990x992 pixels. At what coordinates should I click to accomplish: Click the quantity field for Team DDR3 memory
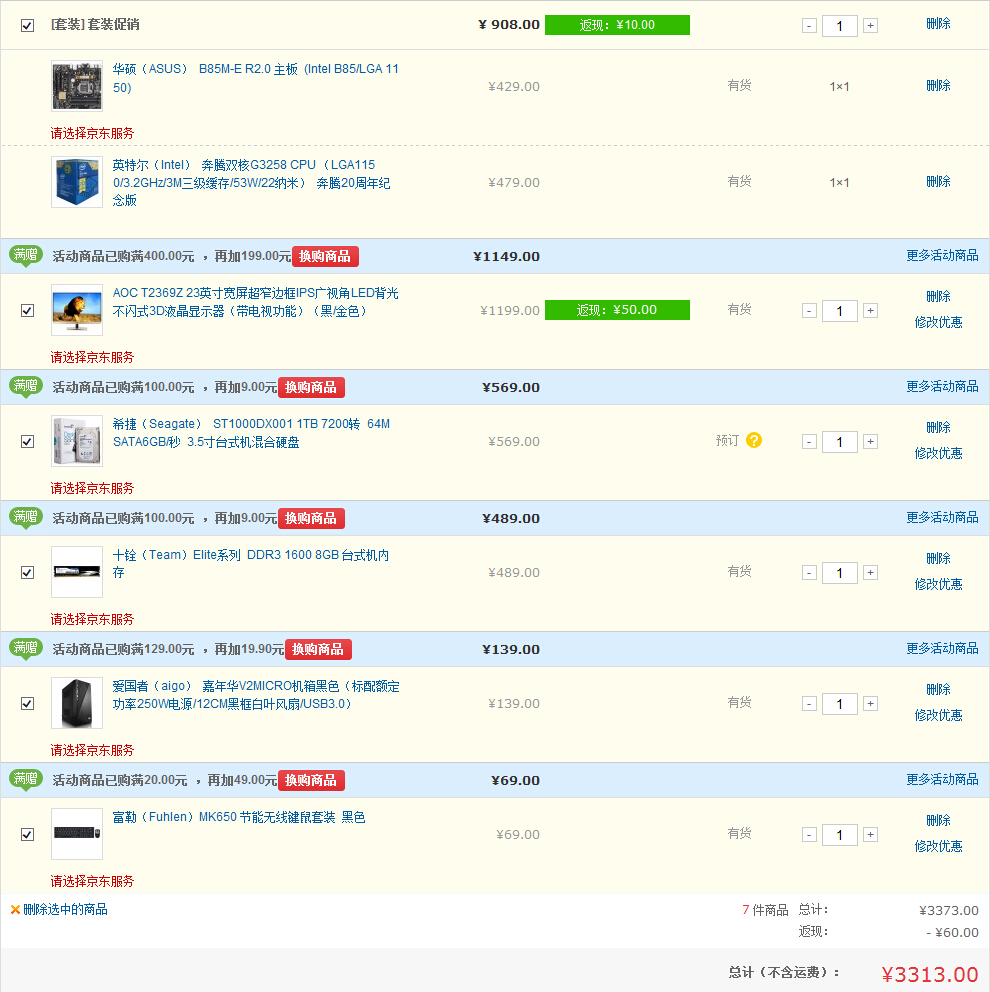[x=839, y=573]
